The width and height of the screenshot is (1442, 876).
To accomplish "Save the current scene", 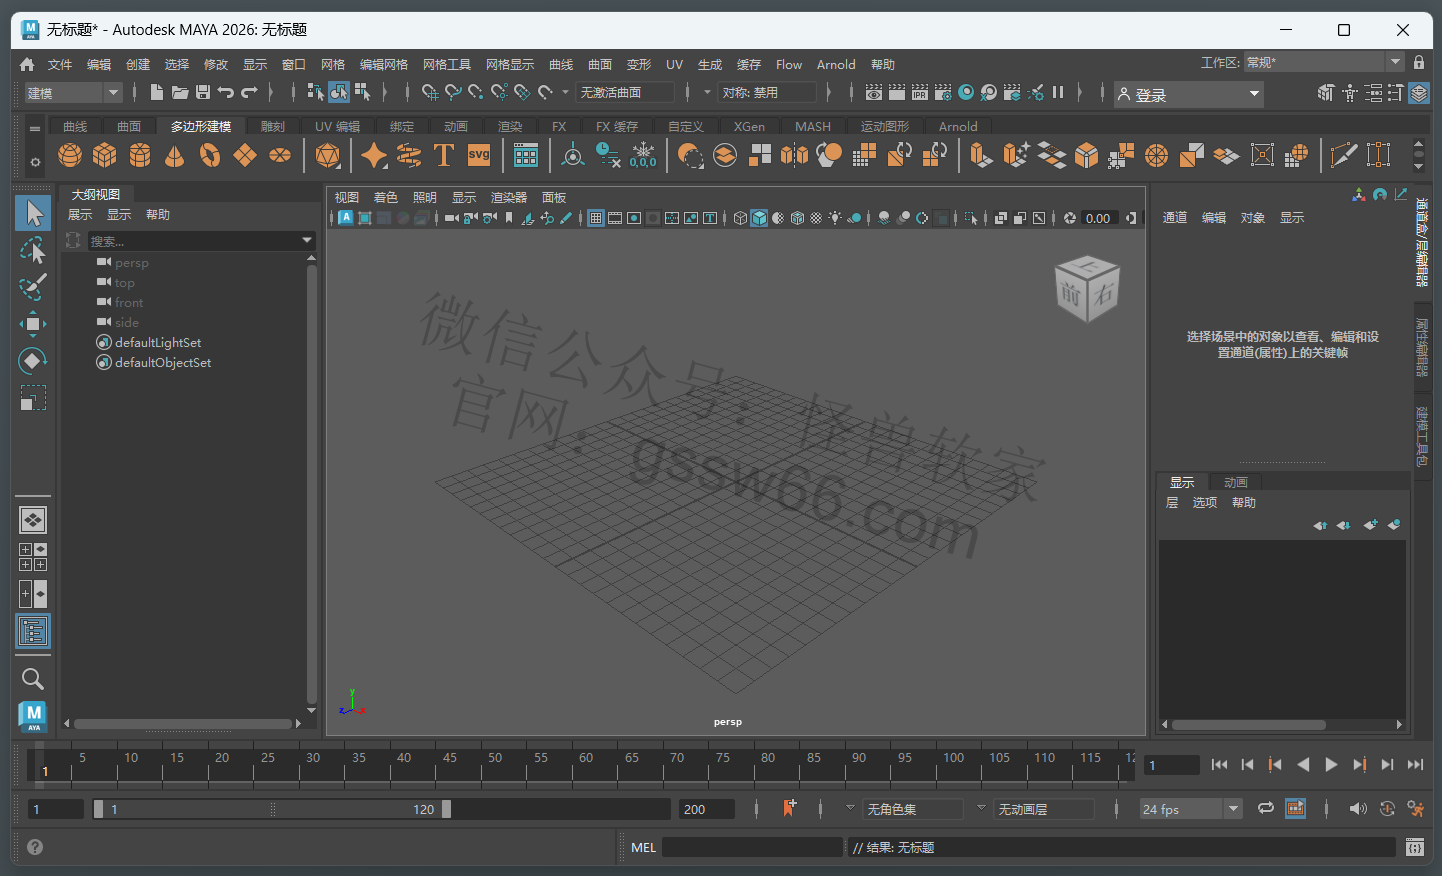I will (203, 92).
